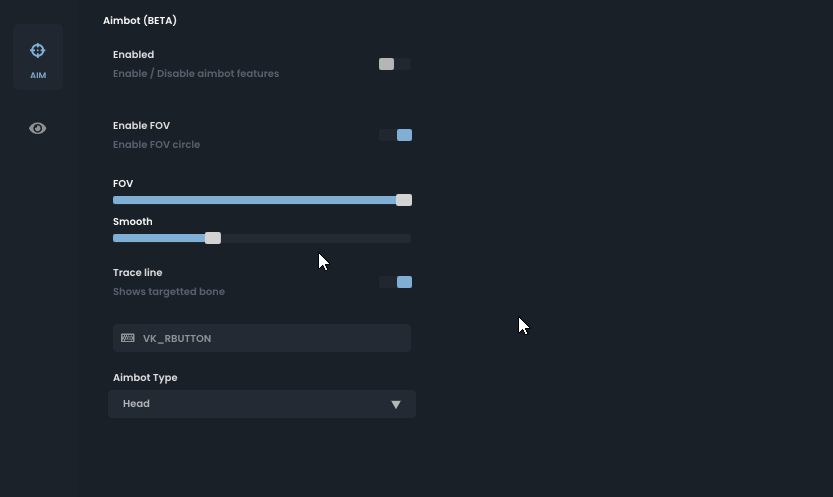
Task: Click the FOV slider handle
Action: coord(404,200)
